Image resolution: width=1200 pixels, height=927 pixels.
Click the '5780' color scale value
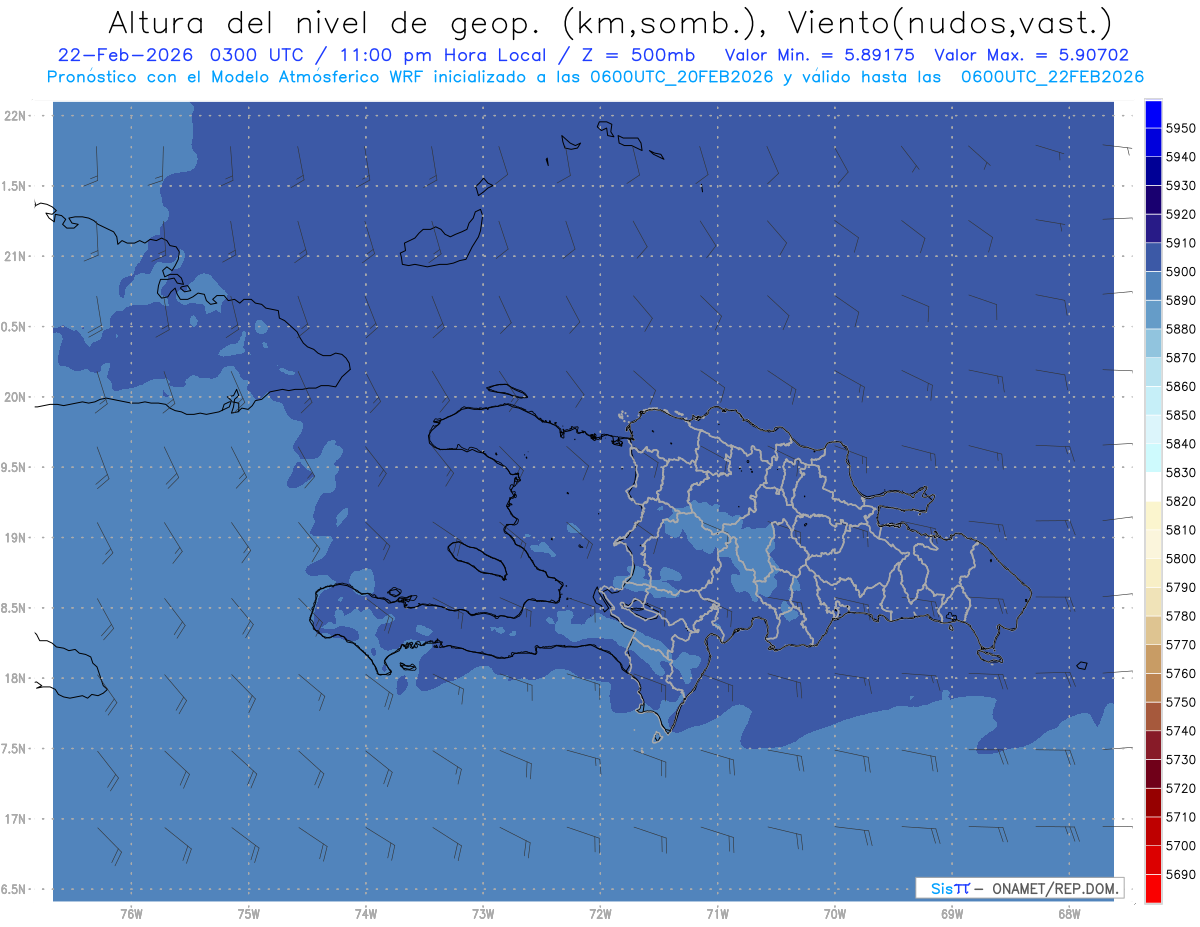[x=1180, y=616]
